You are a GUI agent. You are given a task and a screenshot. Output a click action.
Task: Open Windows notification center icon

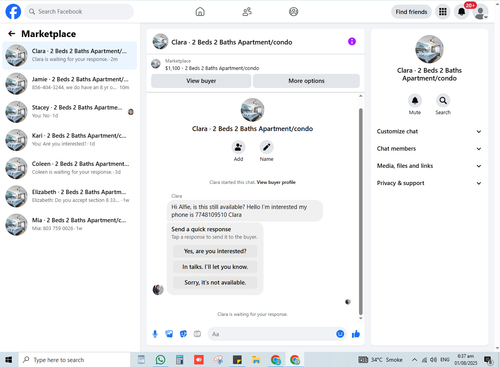click(x=488, y=360)
